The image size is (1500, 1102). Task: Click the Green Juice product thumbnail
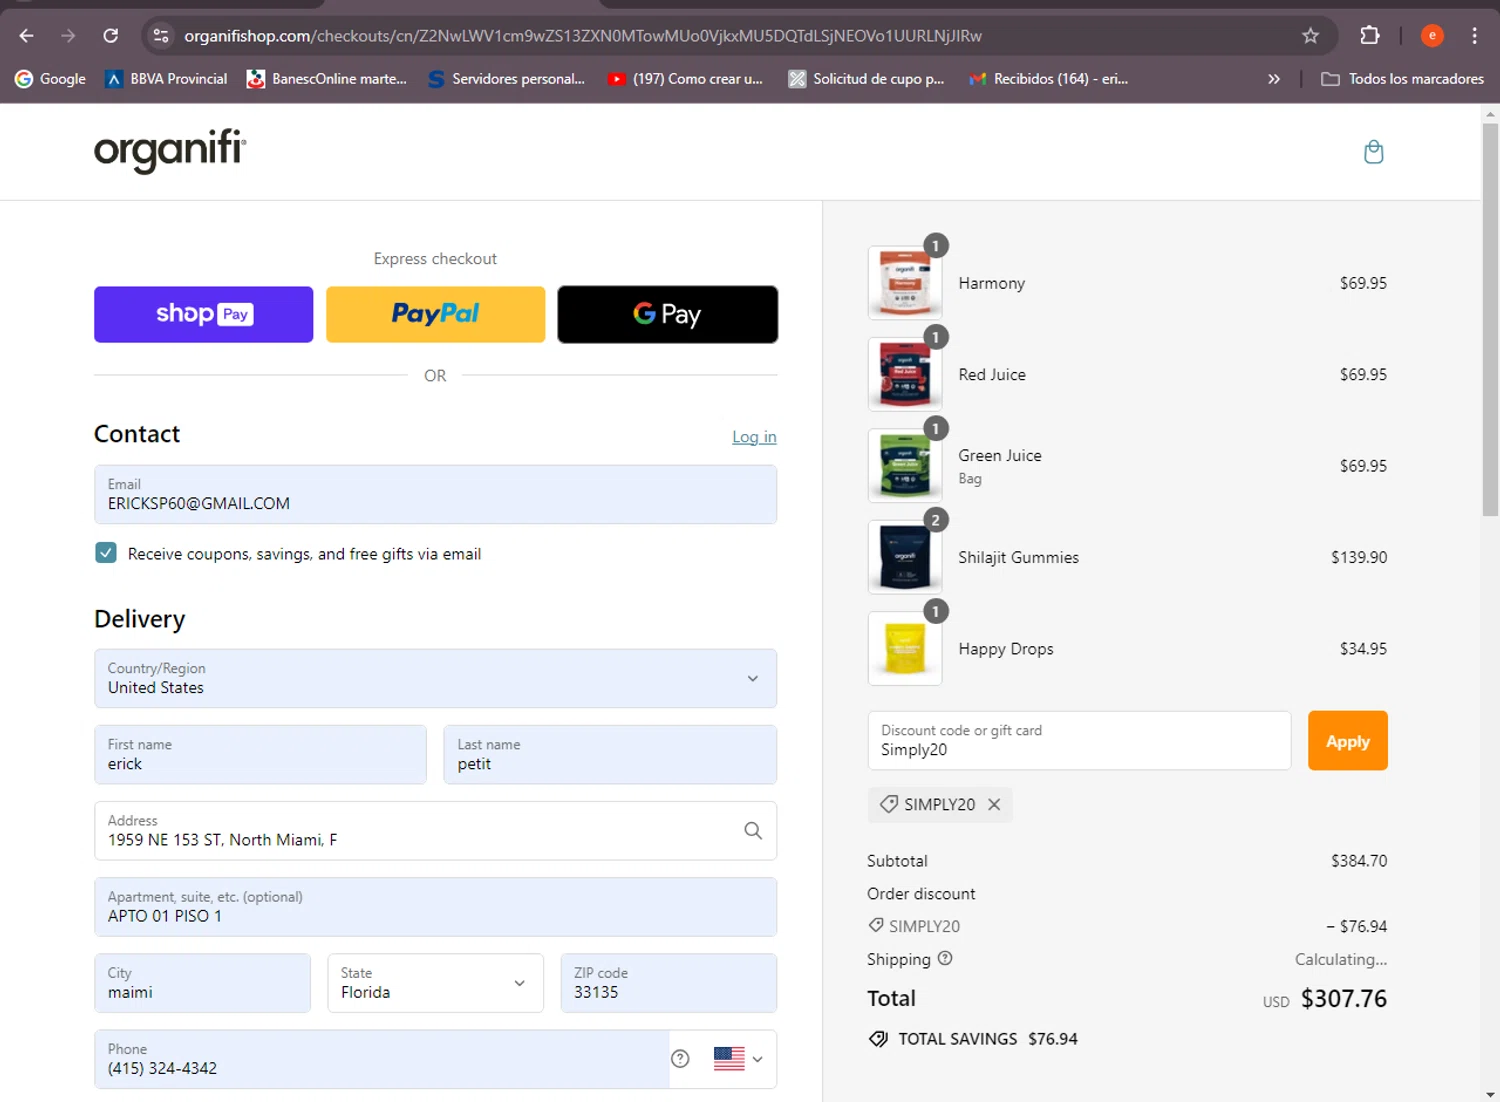click(x=905, y=466)
